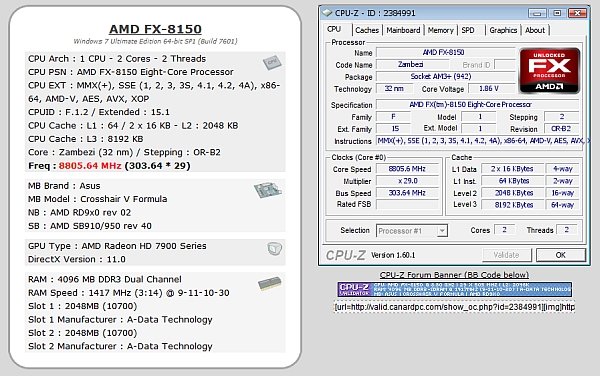Minimize the CPU-Z window
The height and width of the screenshot is (376, 600).
(x=537, y=13)
